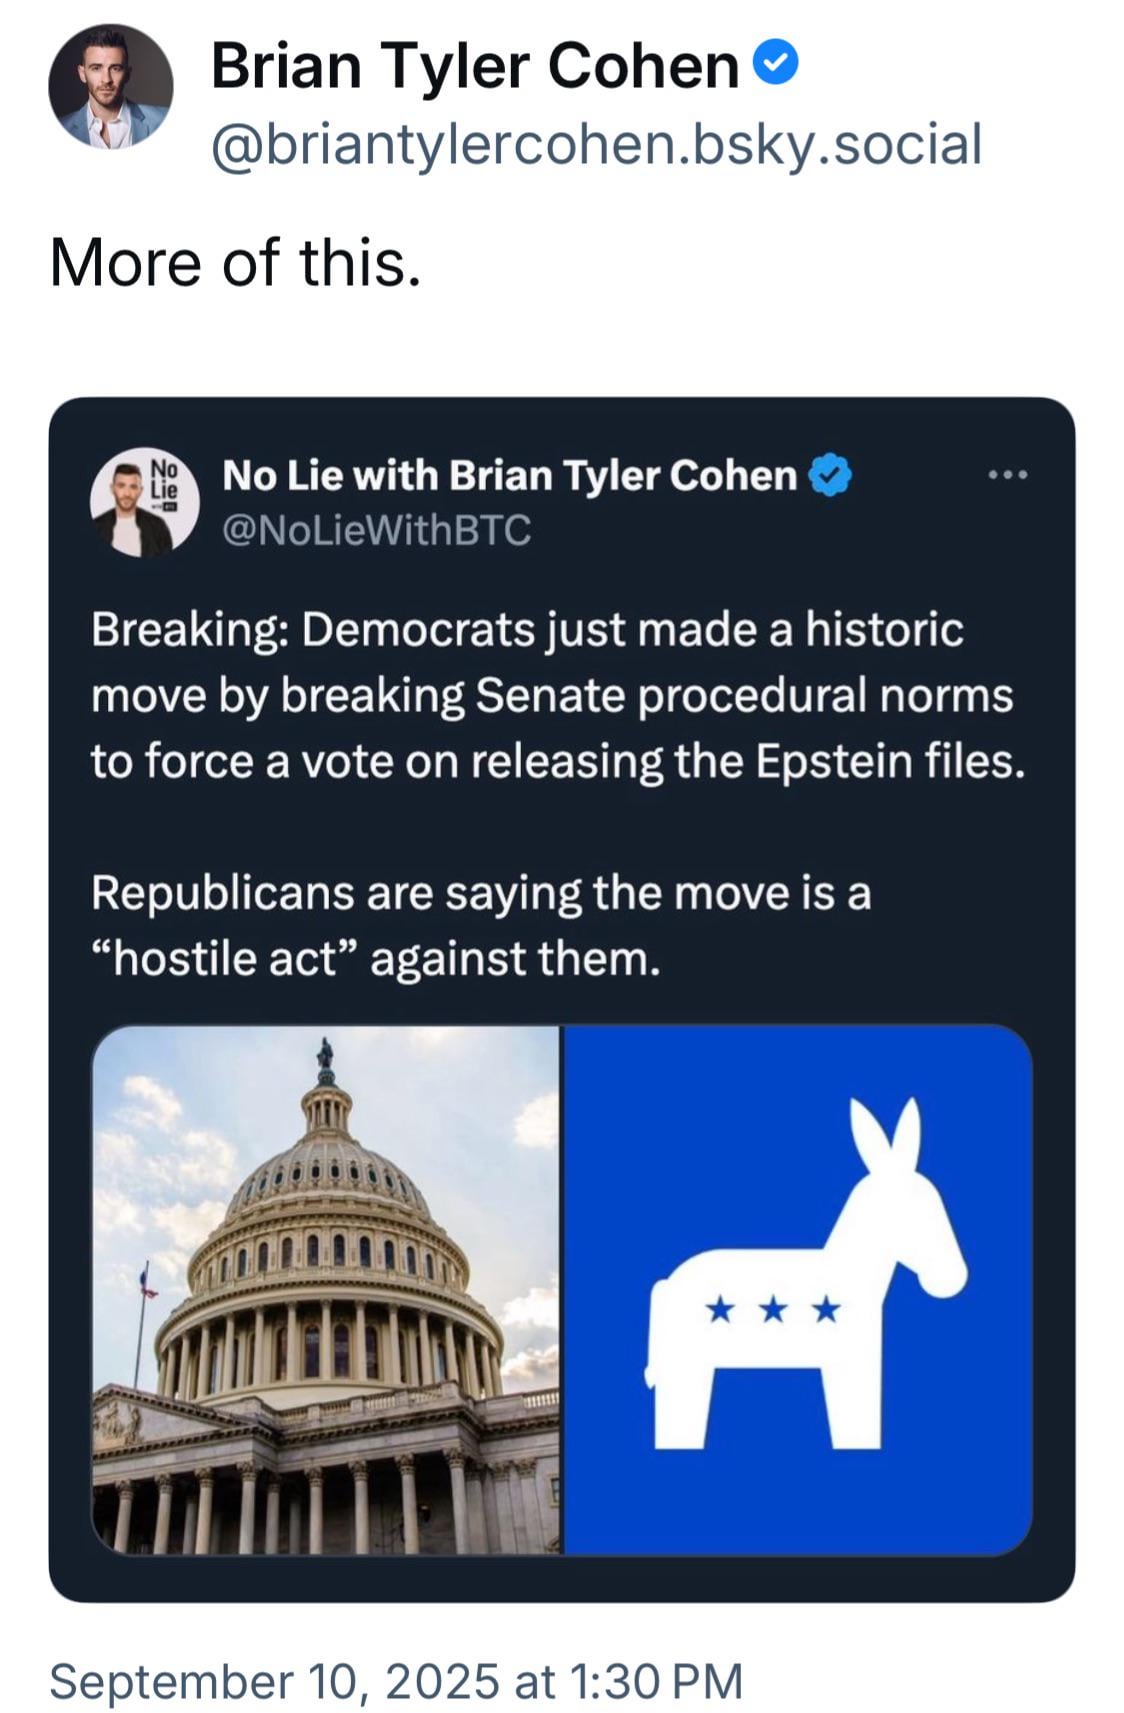Select the 'More of this.' post text
The width and height of the screenshot is (1124, 1713).
coord(235,263)
